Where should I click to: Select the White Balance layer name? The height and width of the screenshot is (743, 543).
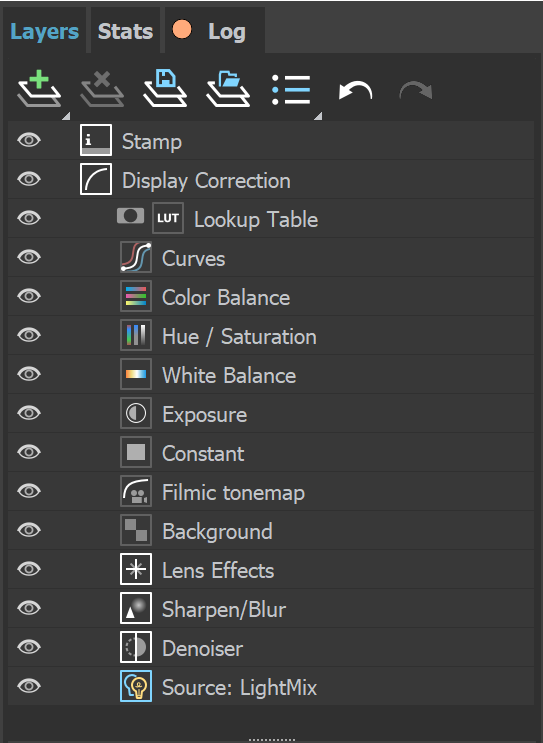(229, 376)
